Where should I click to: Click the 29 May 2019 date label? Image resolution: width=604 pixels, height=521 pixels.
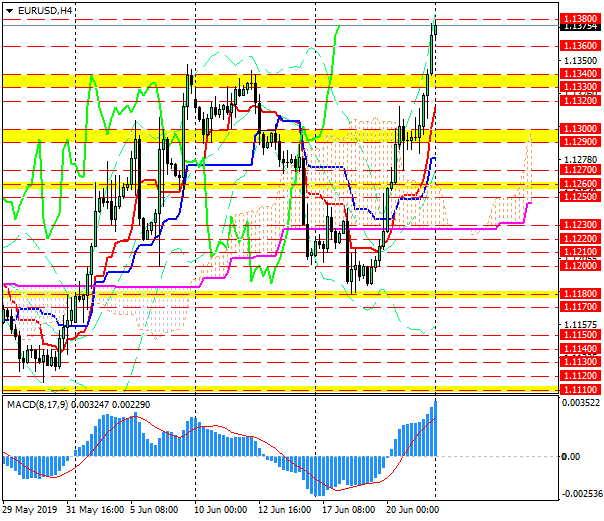pyautogui.click(x=30, y=508)
